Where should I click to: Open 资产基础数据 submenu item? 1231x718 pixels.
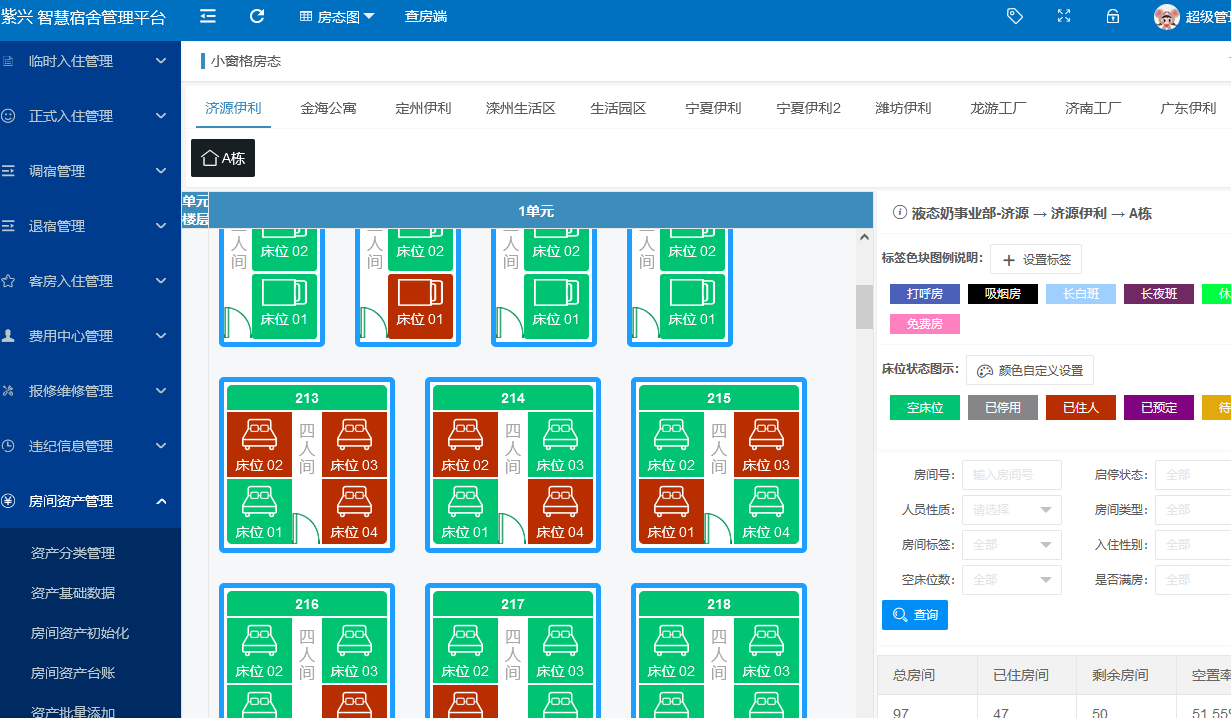(x=73, y=593)
